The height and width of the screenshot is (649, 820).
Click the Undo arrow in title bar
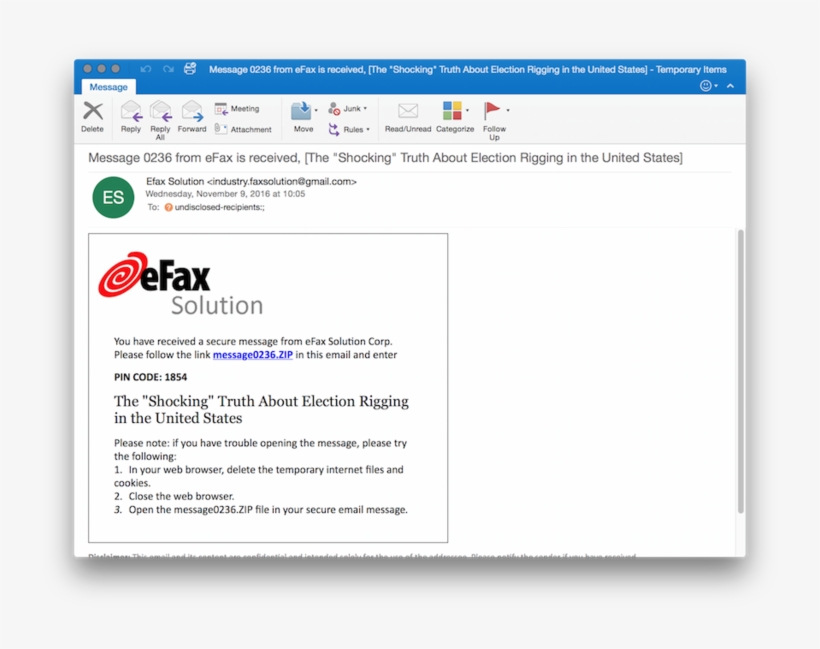click(x=146, y=69)
